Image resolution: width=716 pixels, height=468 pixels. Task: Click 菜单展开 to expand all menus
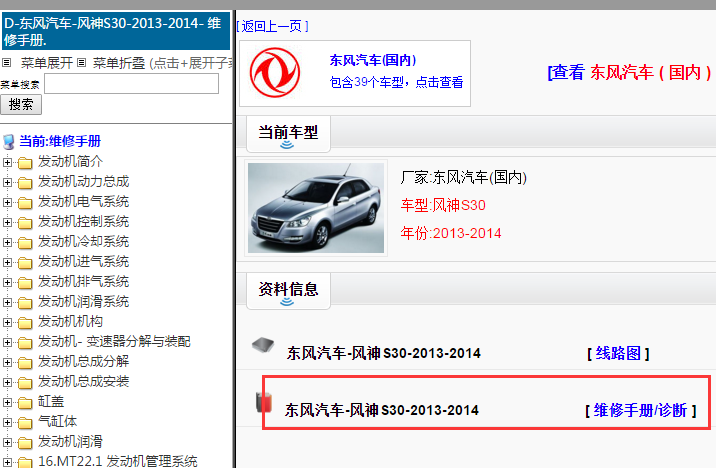pos(47,63)
